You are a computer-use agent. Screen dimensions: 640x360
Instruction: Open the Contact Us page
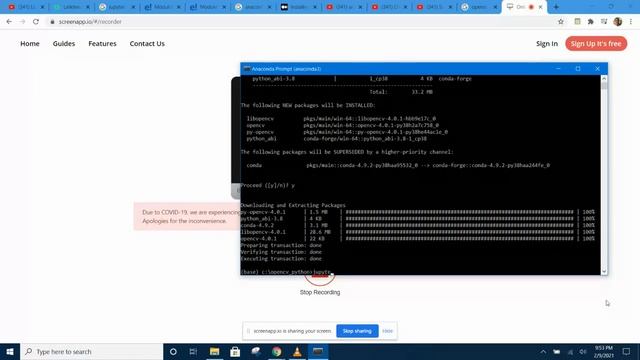147,43
